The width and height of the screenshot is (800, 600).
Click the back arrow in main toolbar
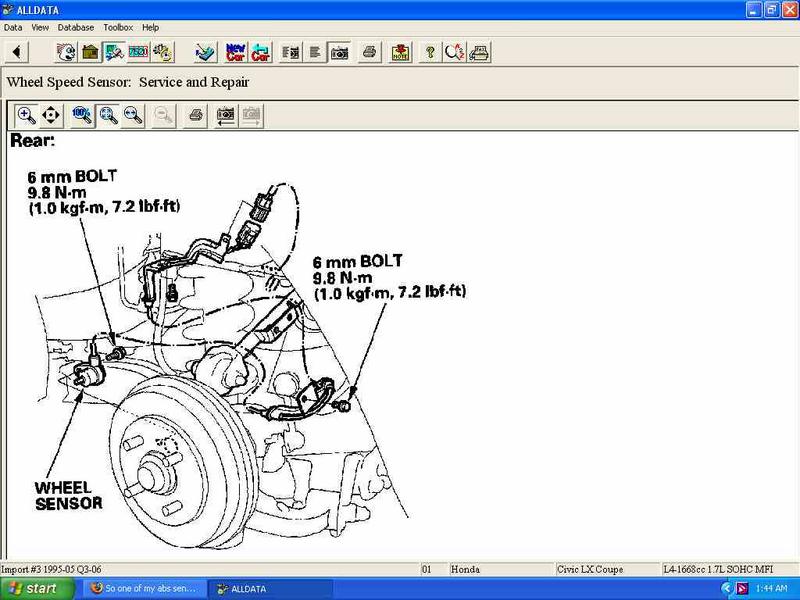(17, 51)
